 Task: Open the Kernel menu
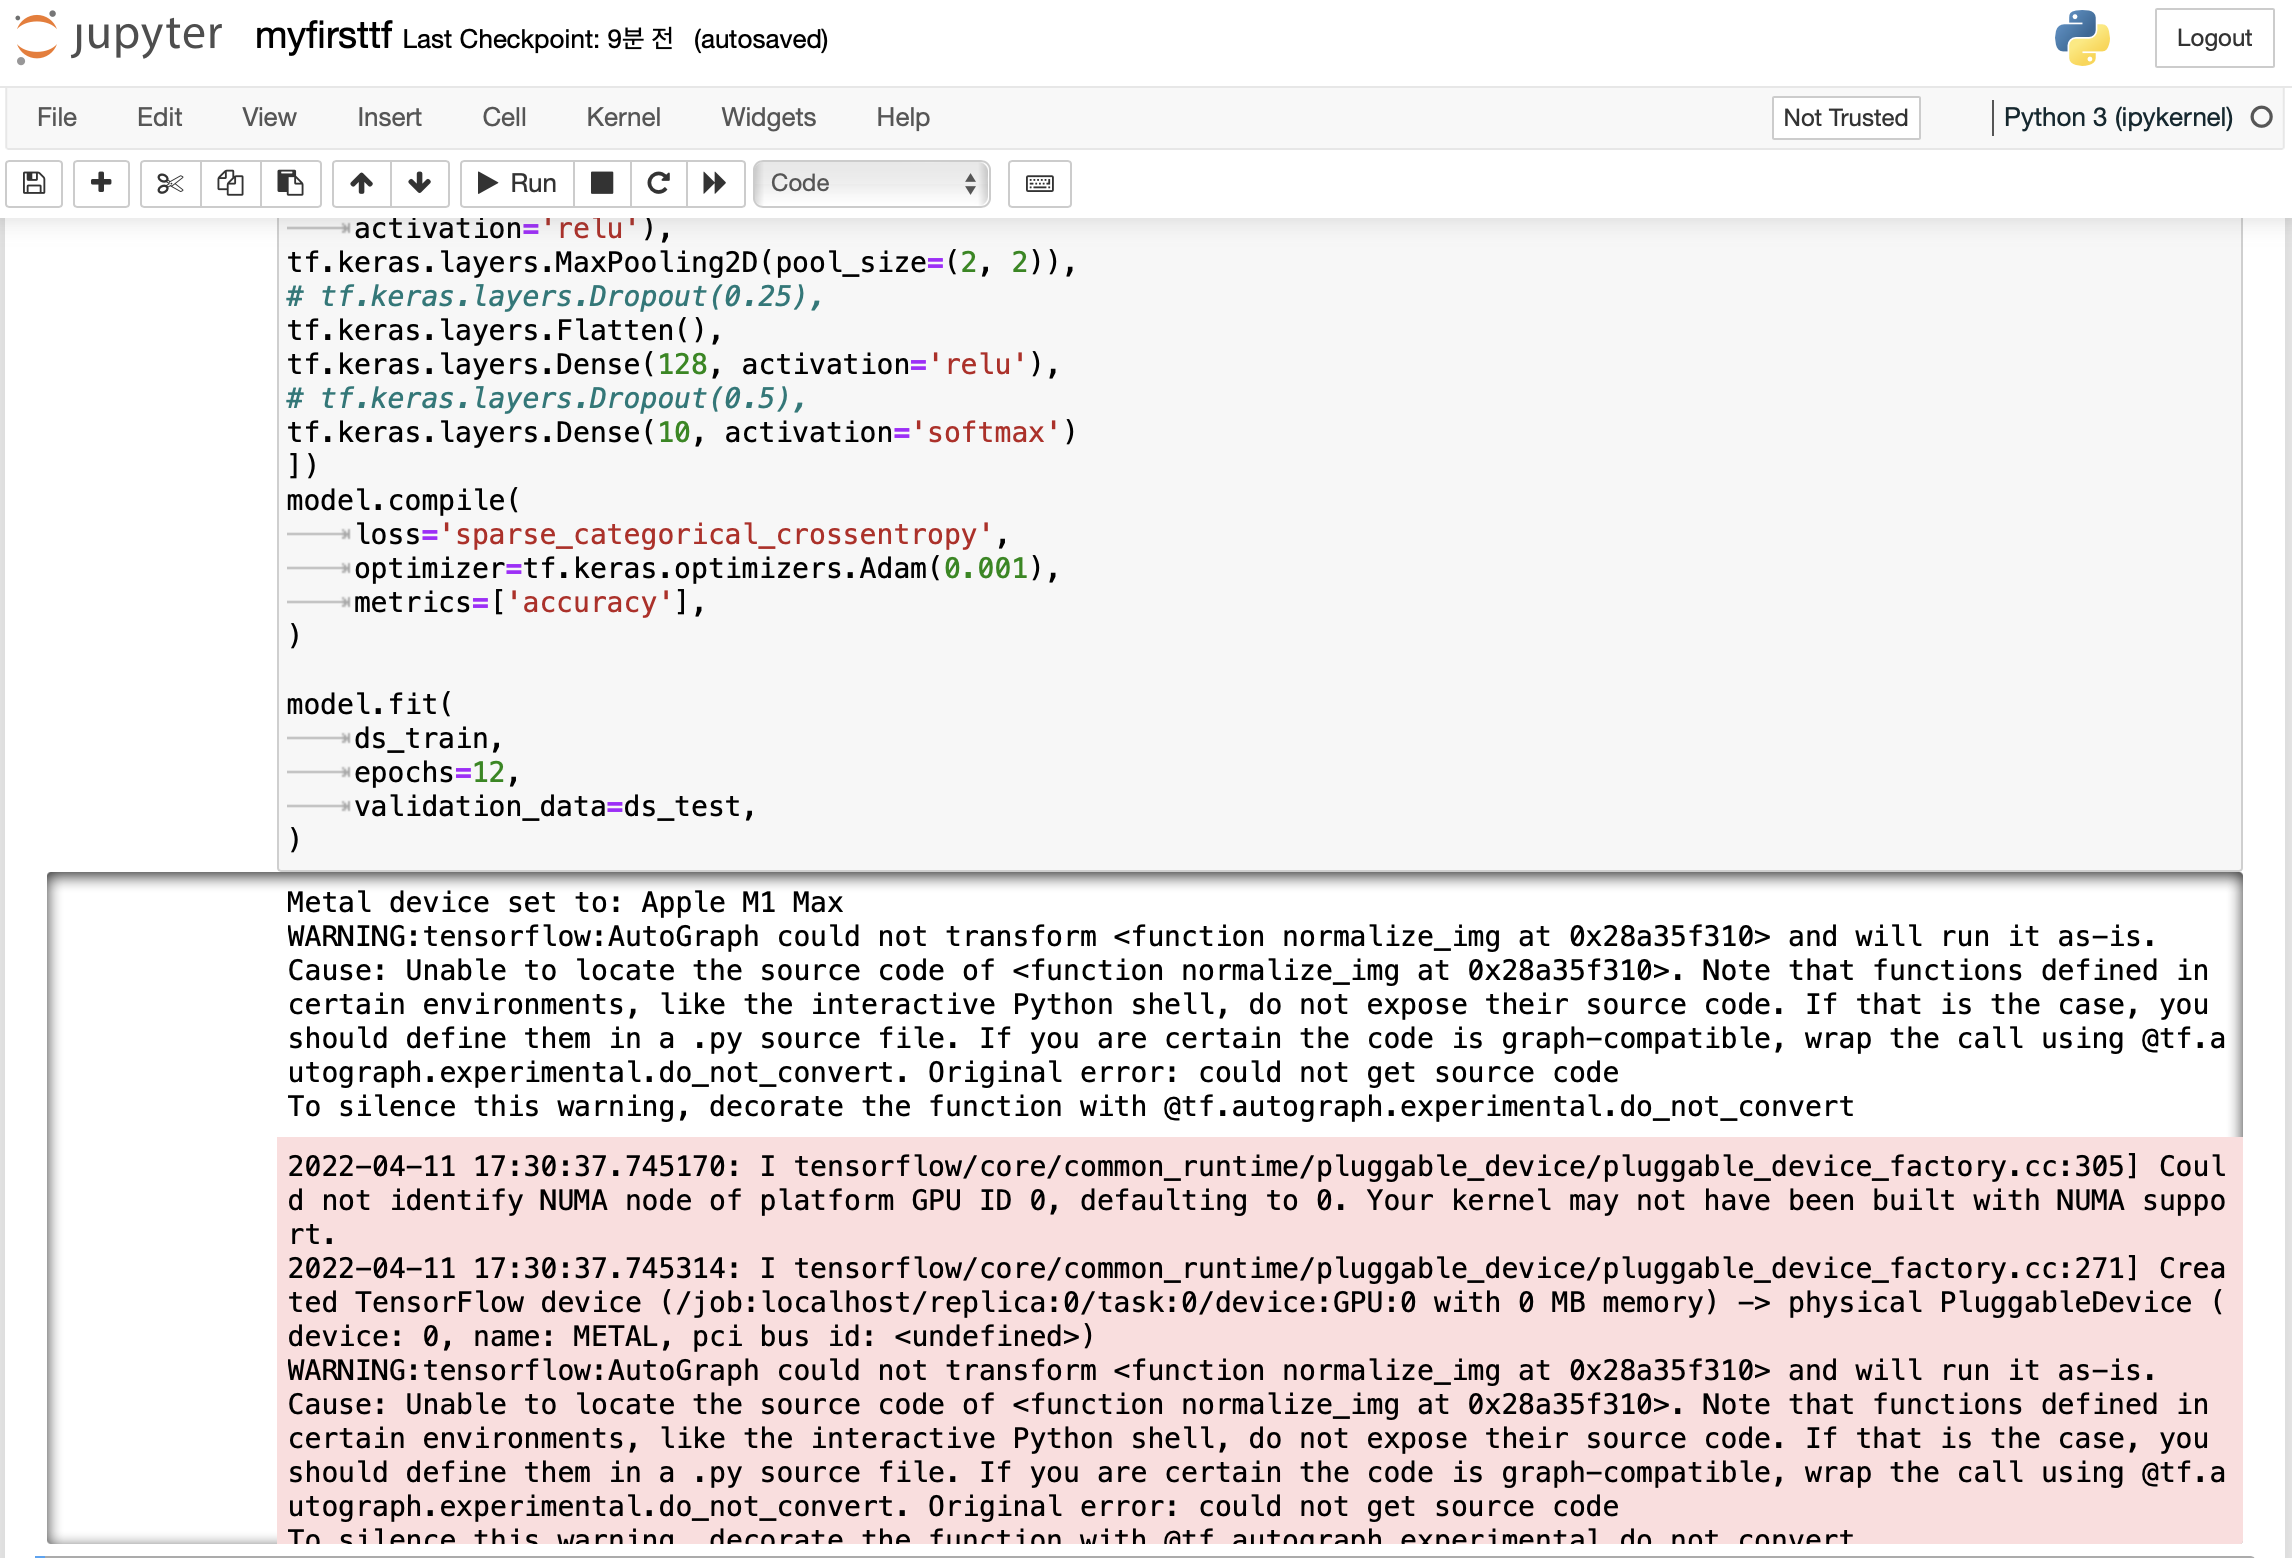point(622,118)
